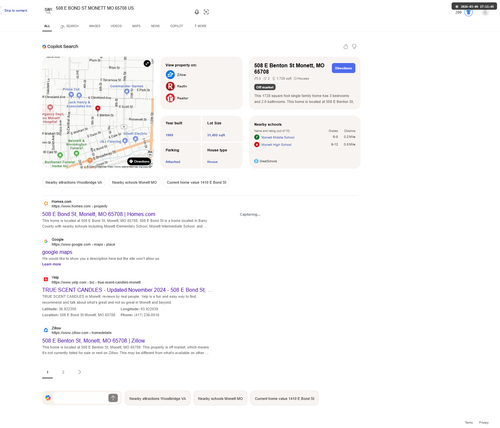Click upper 'Nearby schools Monett MO' suggestion chip
The height and width of the screenshot is (428, 500).
point(134,182)
